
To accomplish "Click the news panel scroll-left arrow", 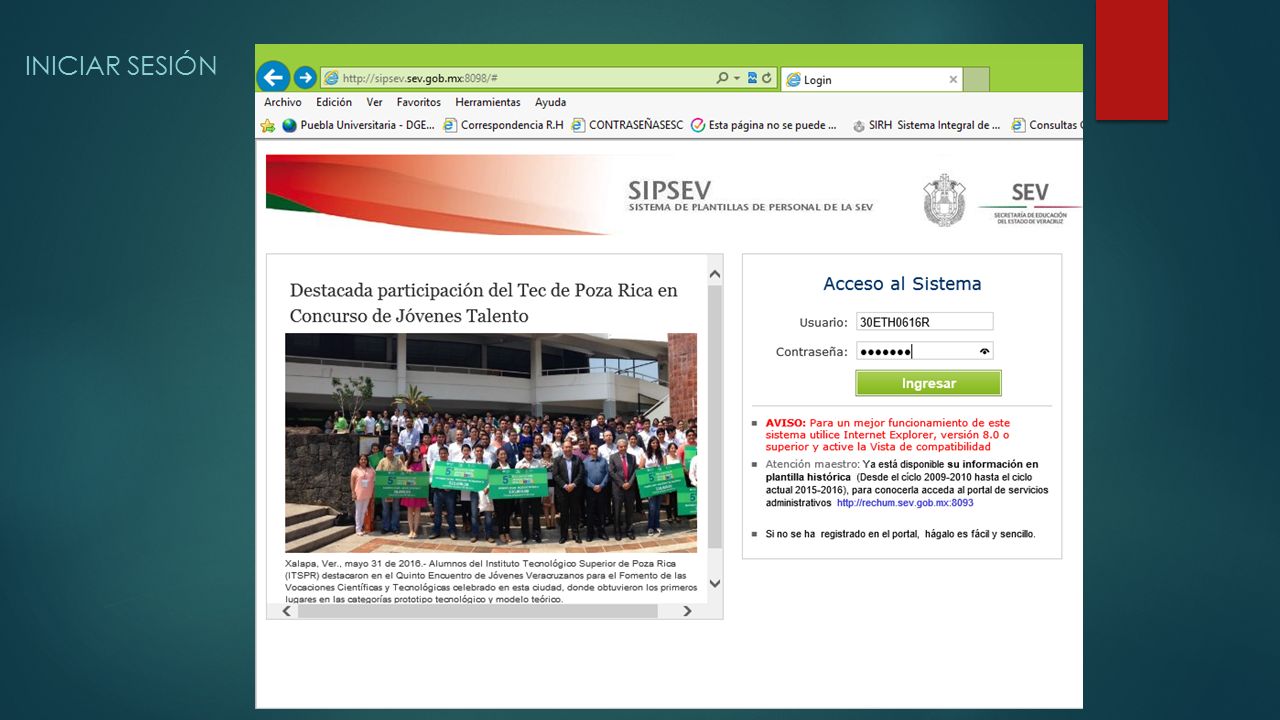I will (x=287, y=611).
